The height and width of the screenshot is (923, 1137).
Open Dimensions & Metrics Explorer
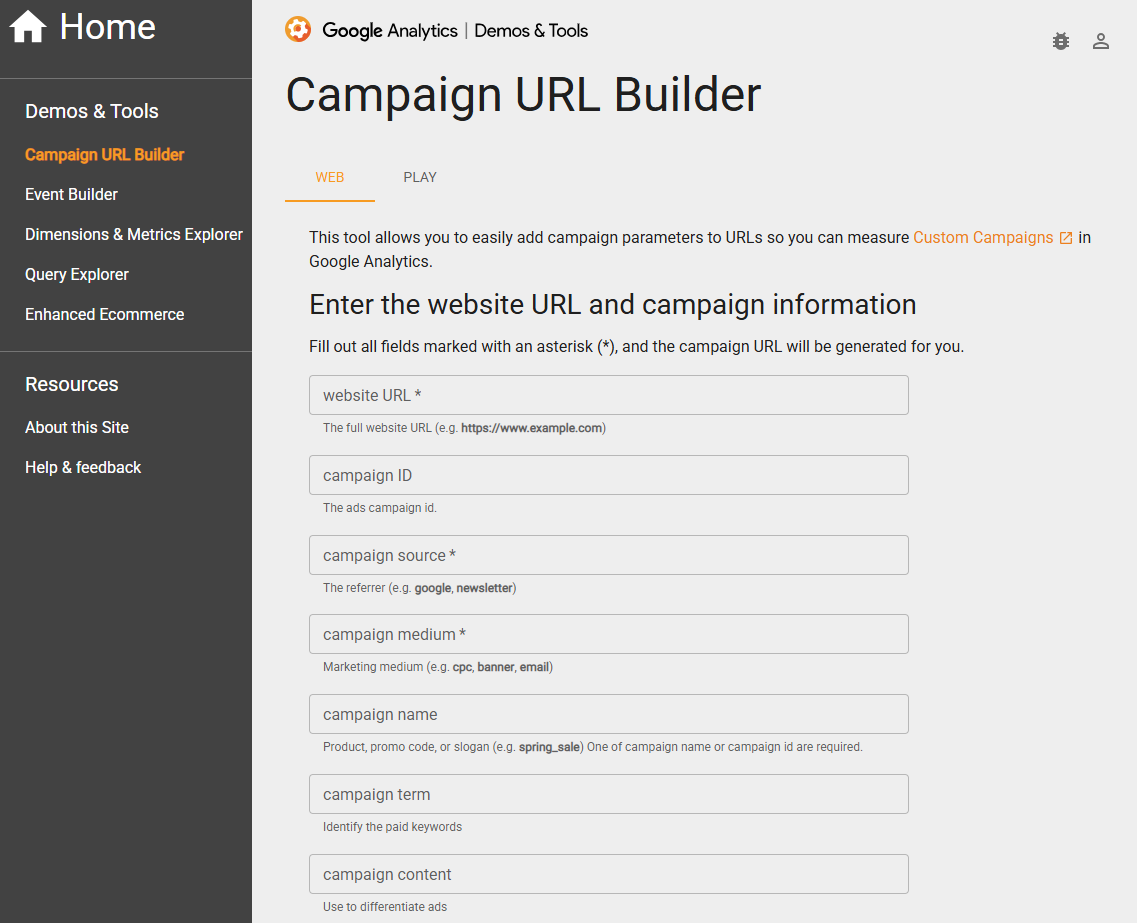(x=133, y=234)
